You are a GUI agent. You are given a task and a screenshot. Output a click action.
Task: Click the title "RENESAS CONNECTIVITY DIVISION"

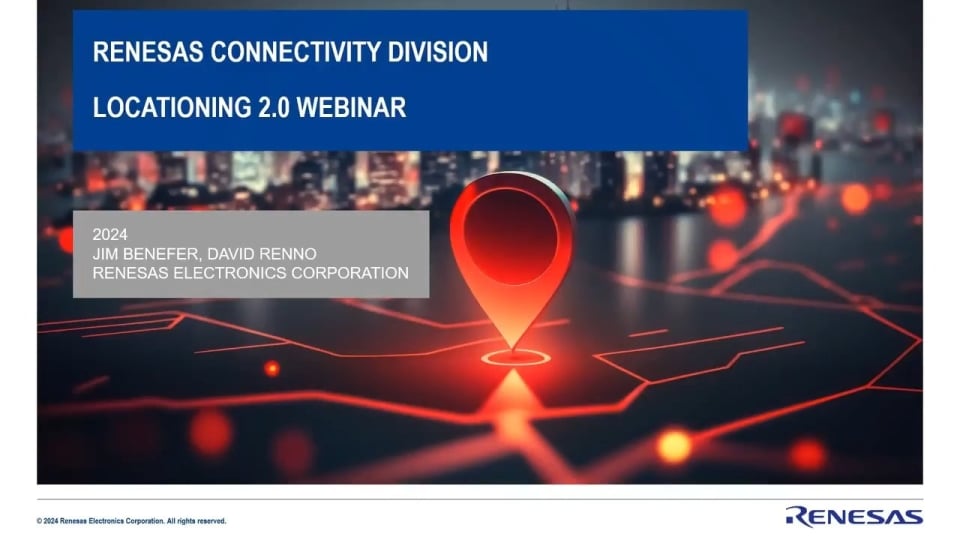click(290, 52)
